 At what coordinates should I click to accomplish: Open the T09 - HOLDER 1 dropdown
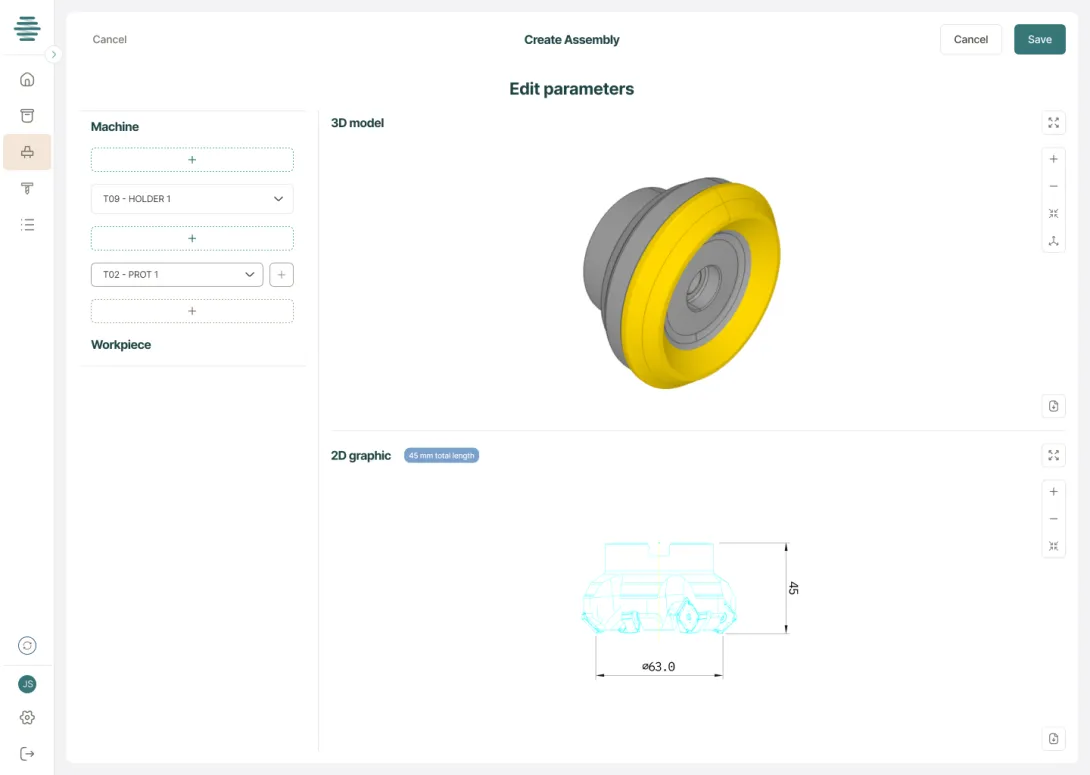coord(192,199)
